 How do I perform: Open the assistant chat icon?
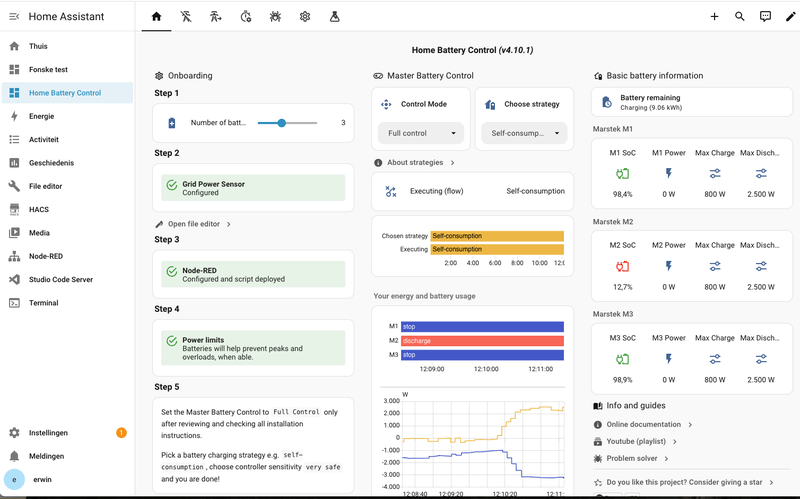click(x=765, y=17)
